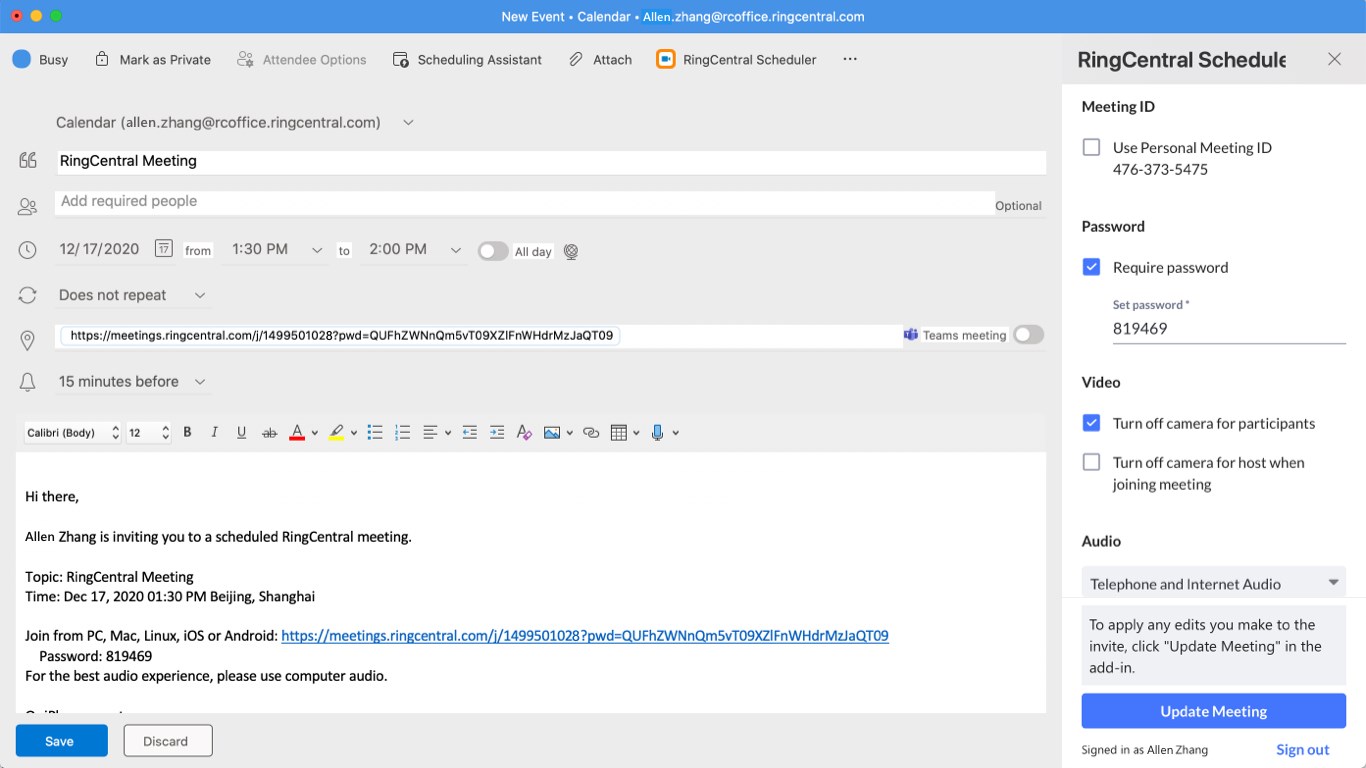The height and width of the screenshot is (768, 1366).
Task: Decrease paragraph indent
Action: click(469, 433)
